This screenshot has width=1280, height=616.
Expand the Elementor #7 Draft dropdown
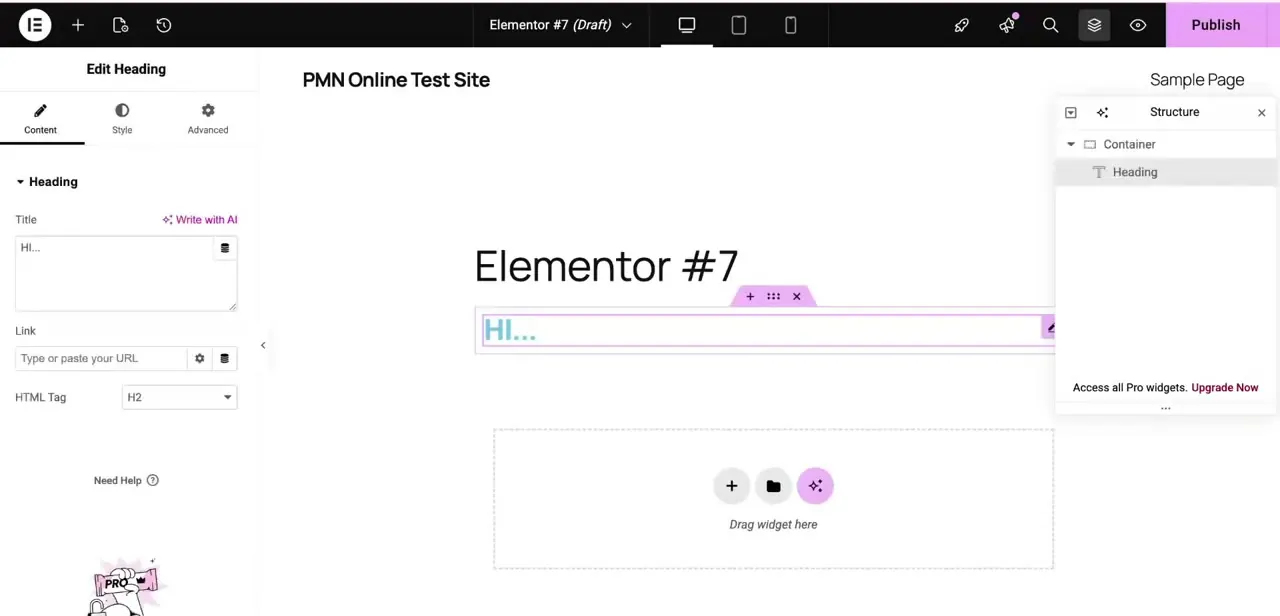click(x=560, y=25)
